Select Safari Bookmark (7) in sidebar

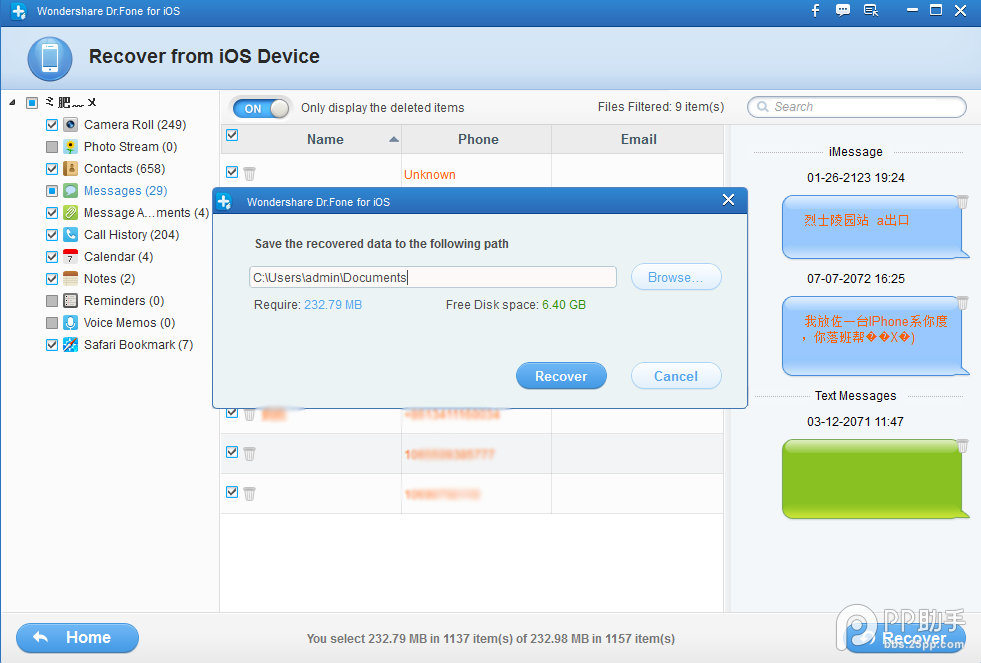point(138,345)
